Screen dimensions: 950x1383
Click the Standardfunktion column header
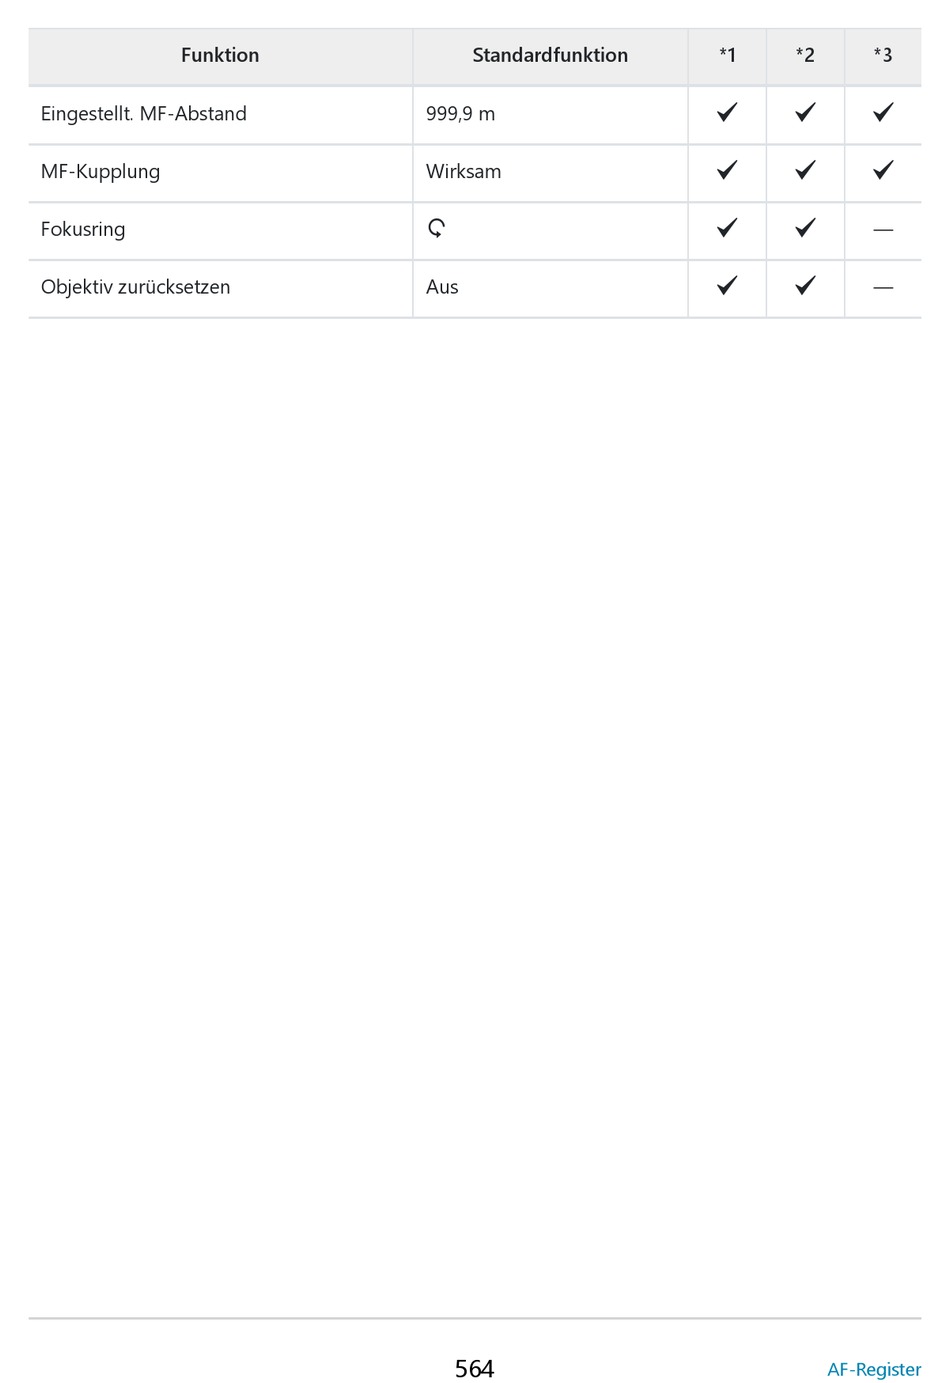550,56
